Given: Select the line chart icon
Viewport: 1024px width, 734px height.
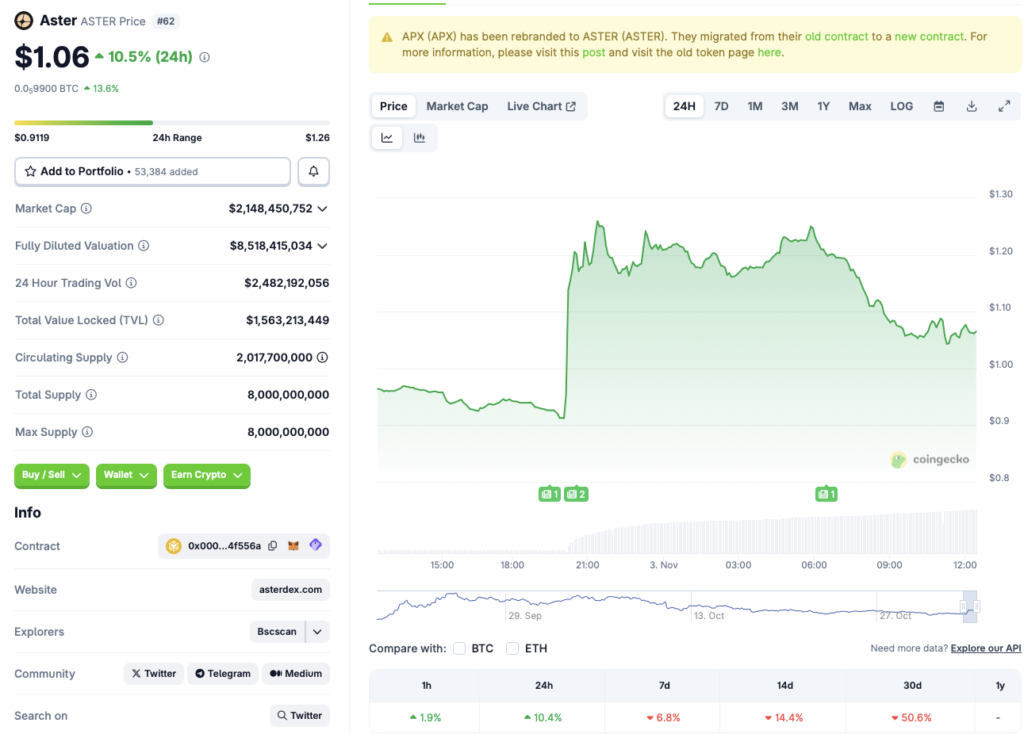Looking at the screenshot, I should coord(387,137).
